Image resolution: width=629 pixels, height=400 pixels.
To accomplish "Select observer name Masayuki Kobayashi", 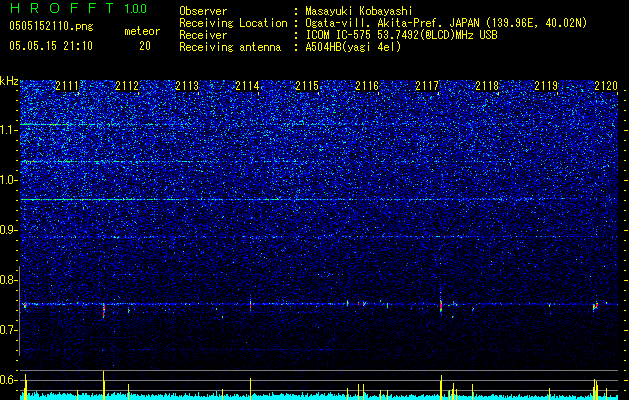I will click(359, 11).
